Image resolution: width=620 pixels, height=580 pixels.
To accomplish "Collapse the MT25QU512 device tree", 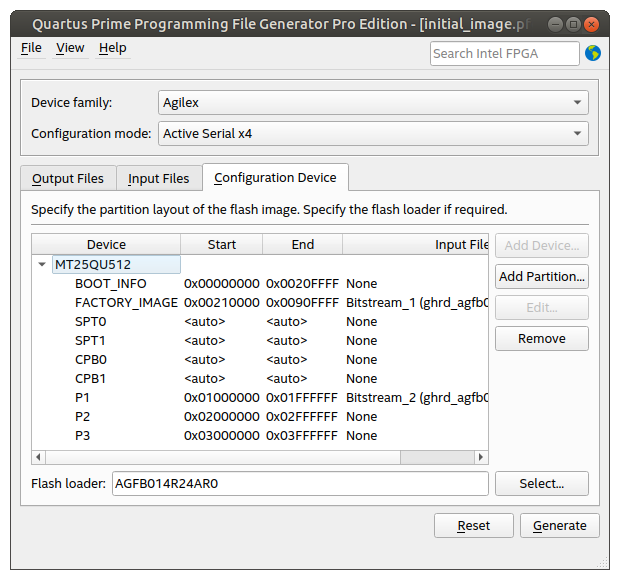I will point(42,264).
